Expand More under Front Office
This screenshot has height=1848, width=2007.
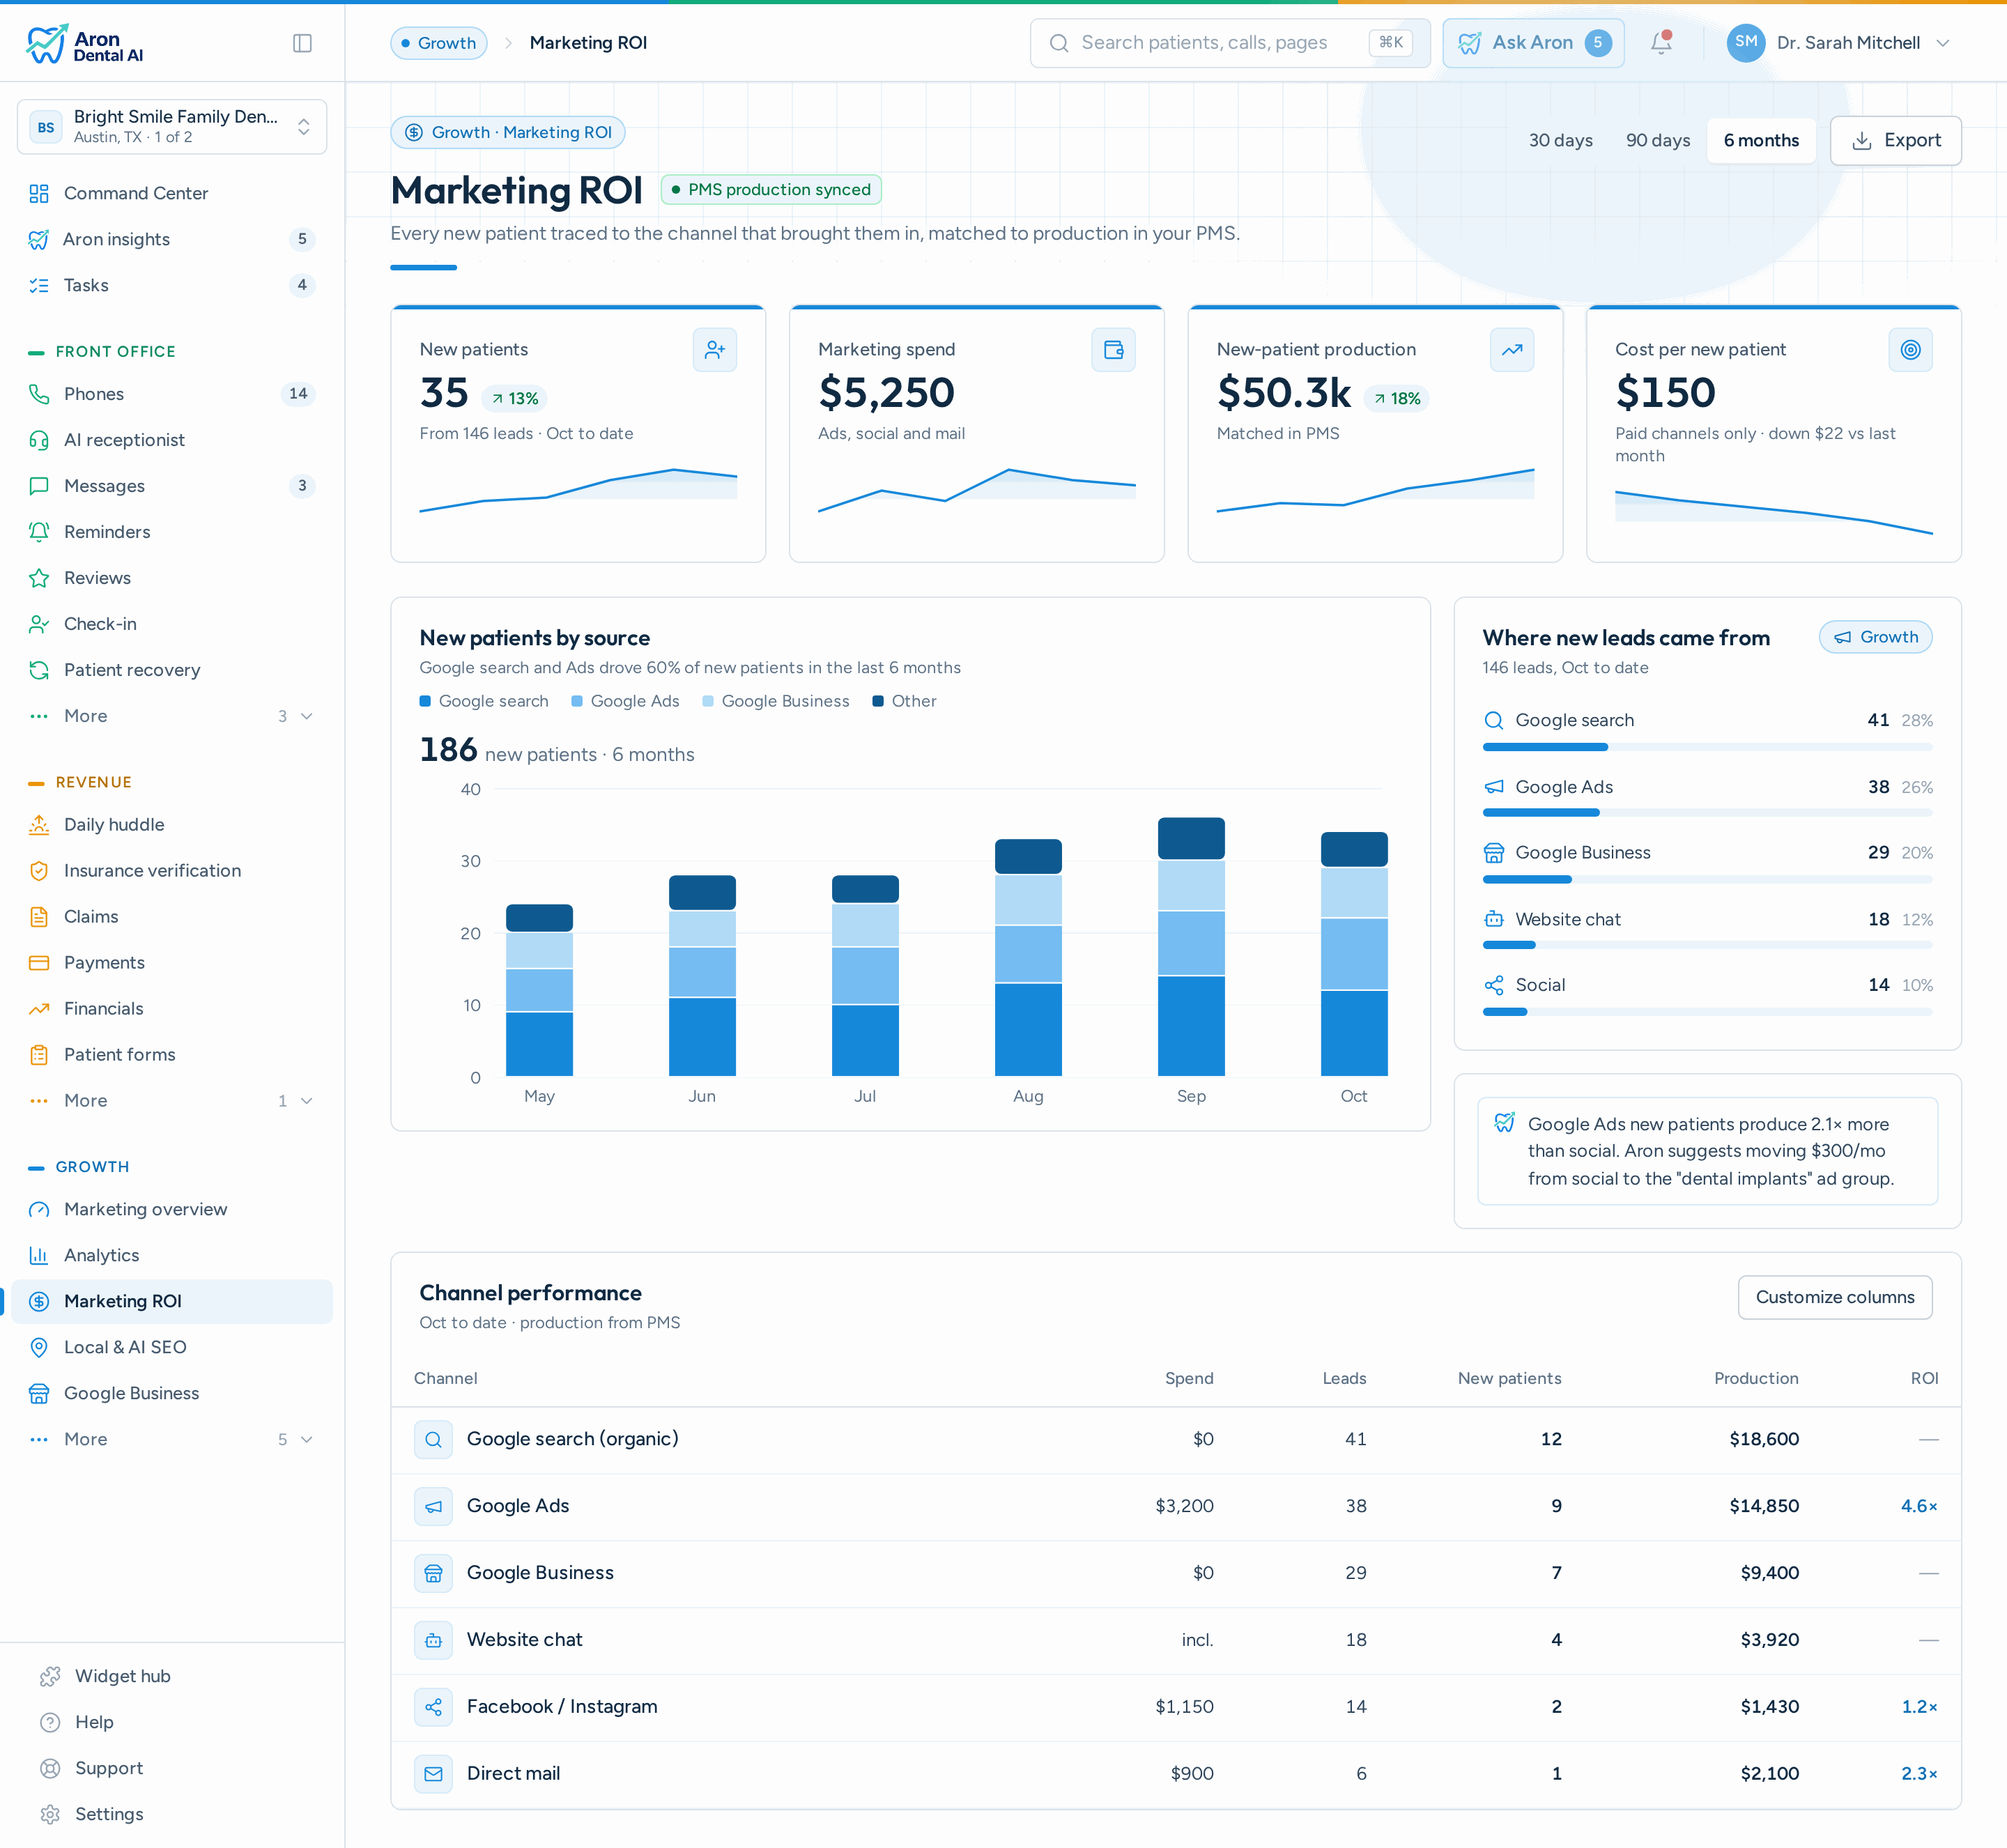(172, 716)
